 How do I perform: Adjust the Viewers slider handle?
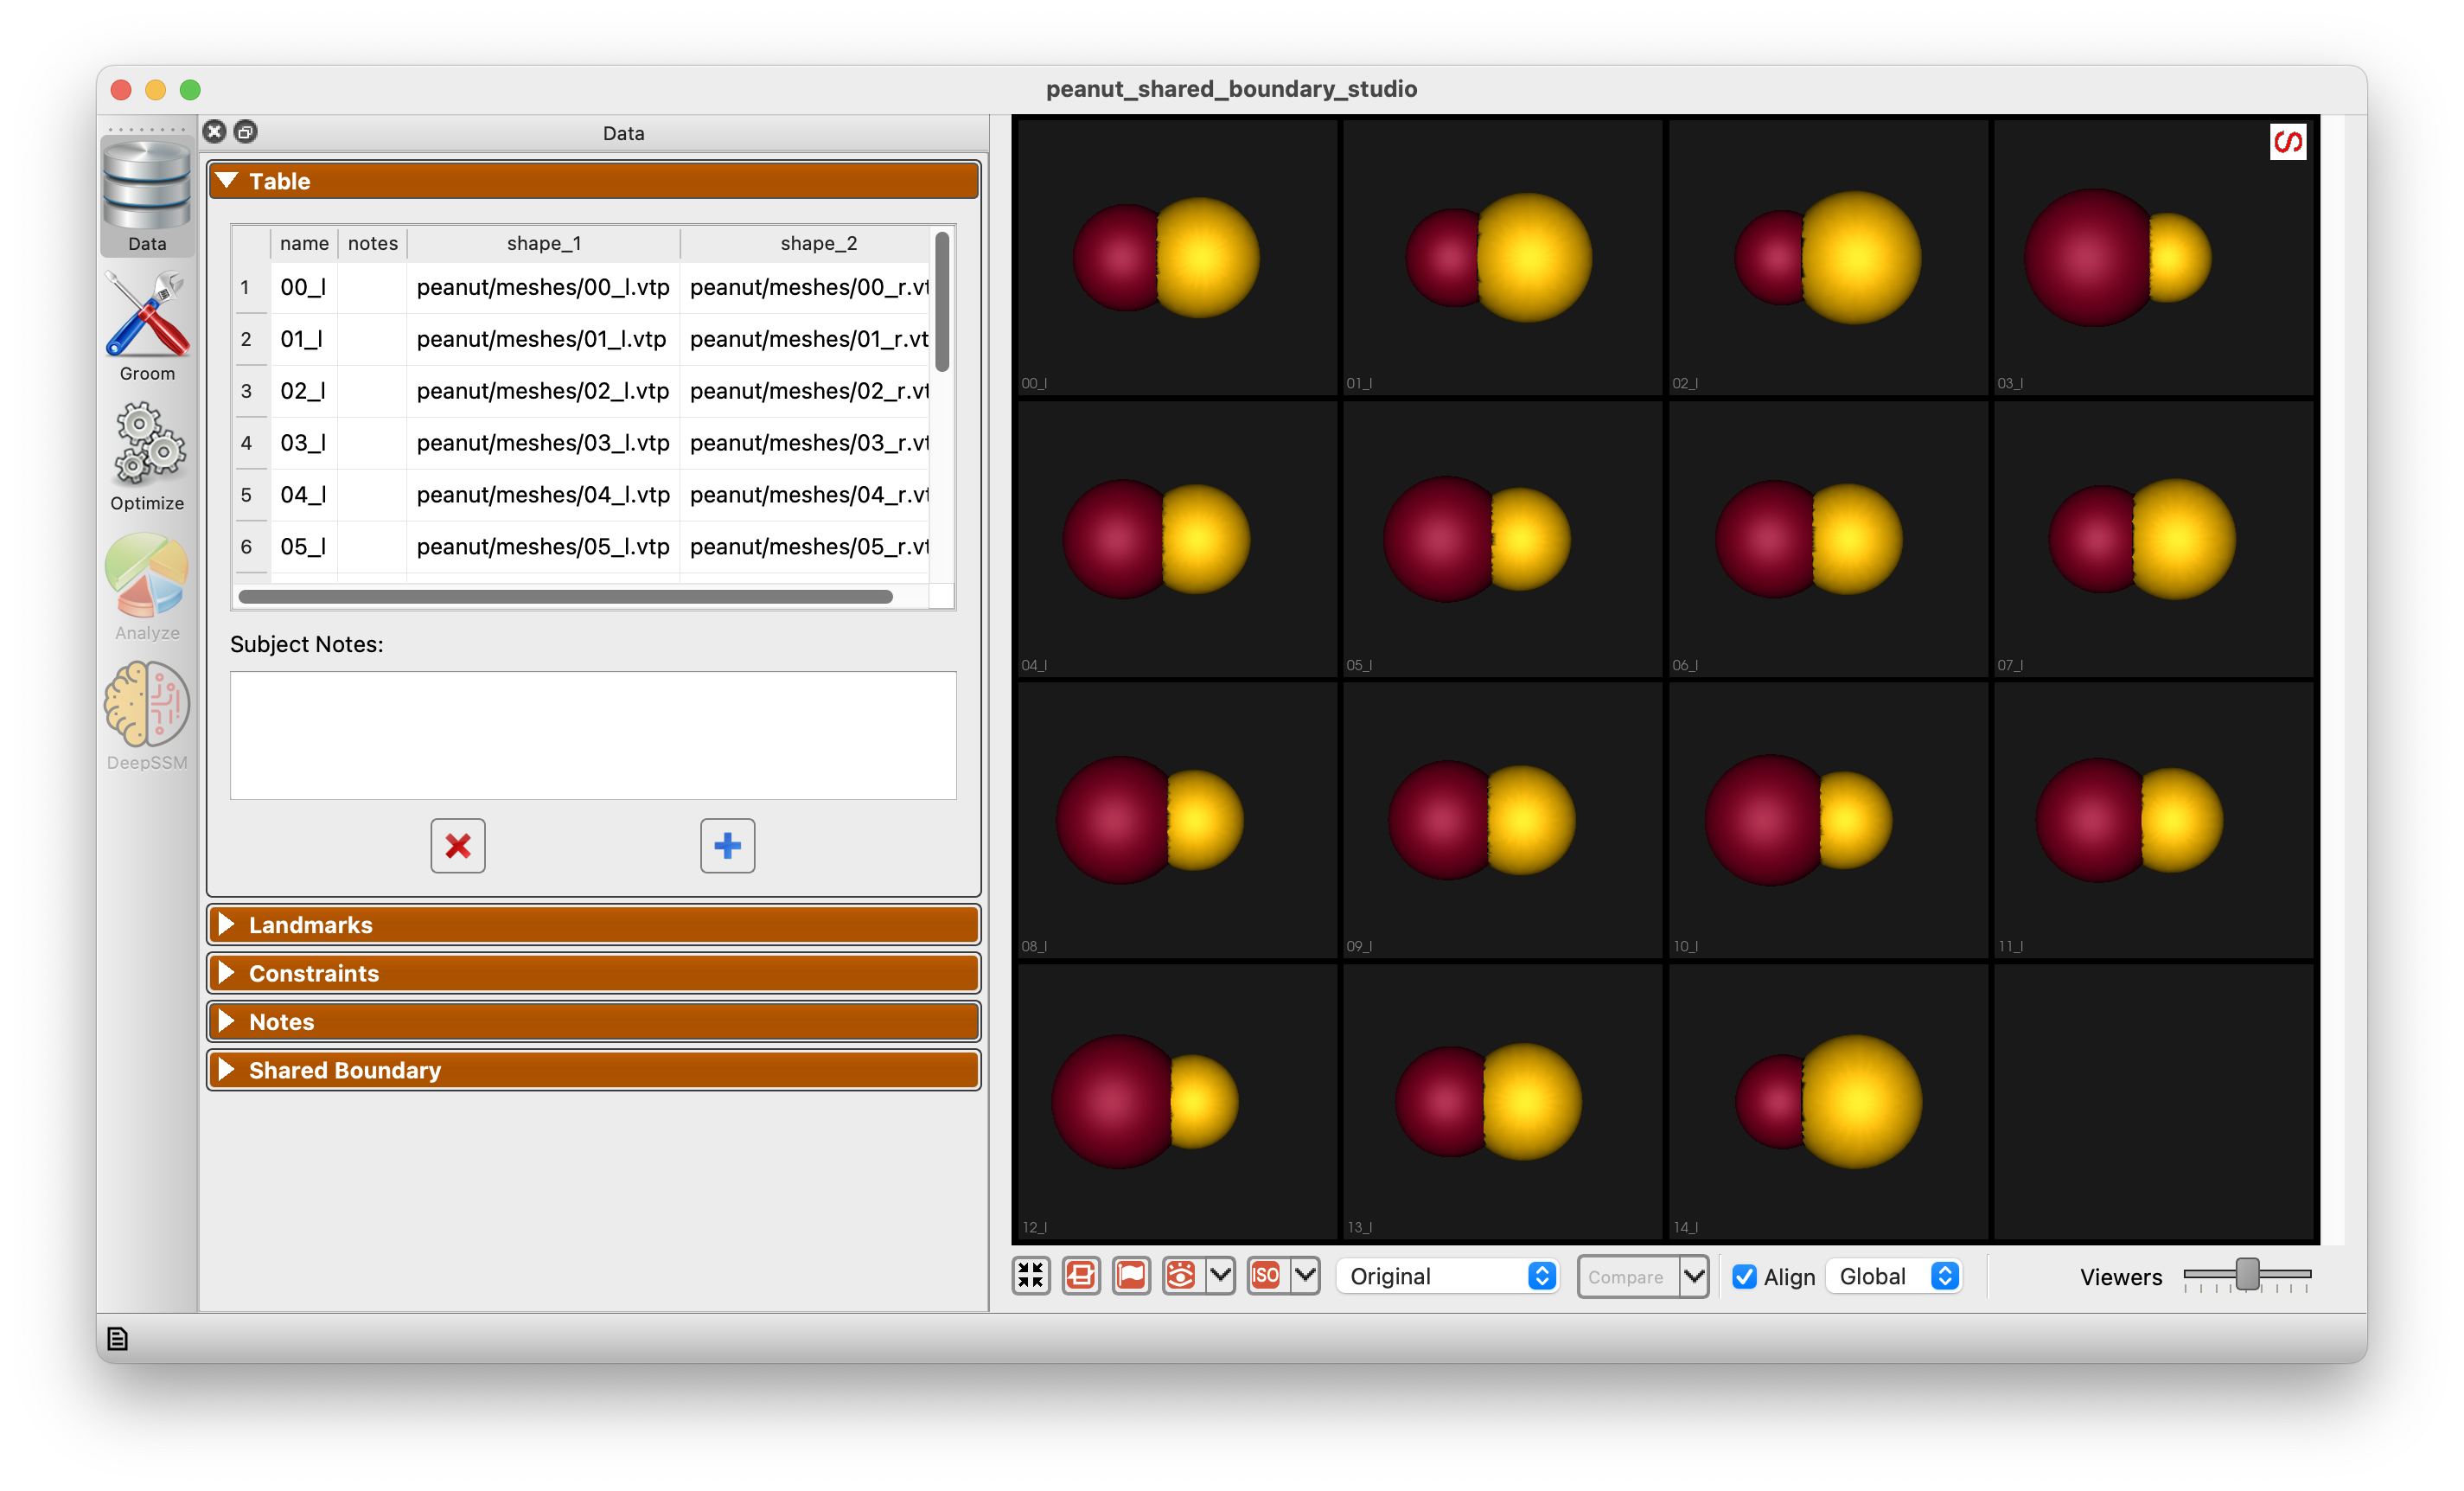(2247, 1275)
